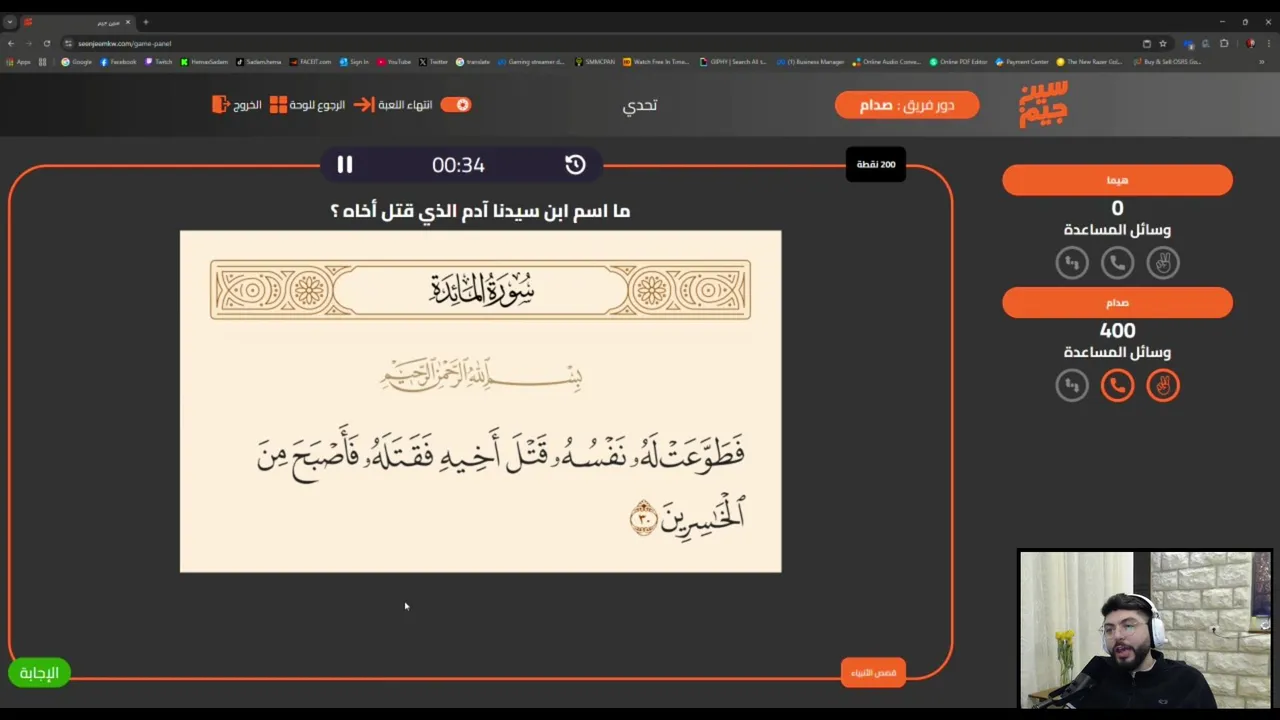Click the 00:34 timer display
Screen dimensions: 1280x720
(x=458, y=166)
